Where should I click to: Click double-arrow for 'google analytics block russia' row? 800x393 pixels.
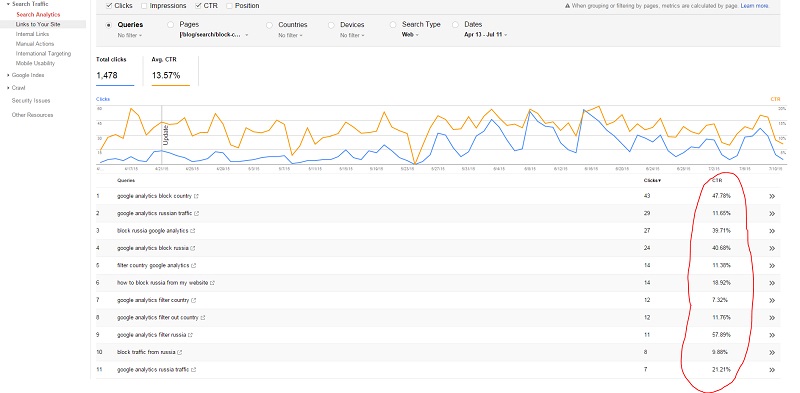click(772, 248)
